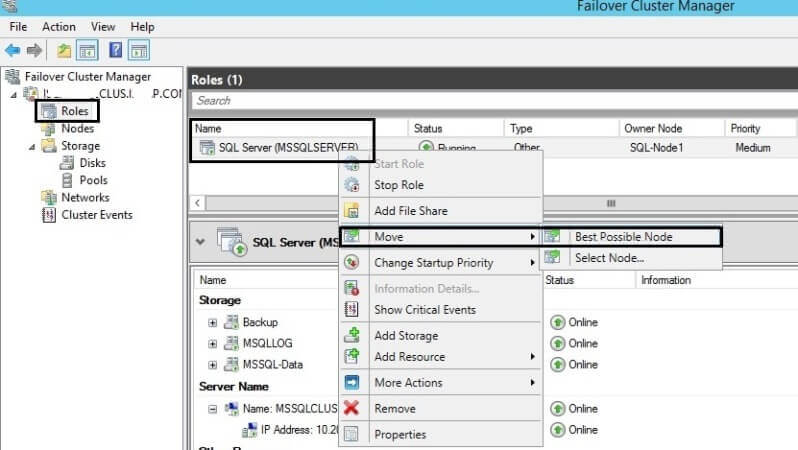
Task: Click the Show Critical Events icon
Action: click(x=352, y=310)
